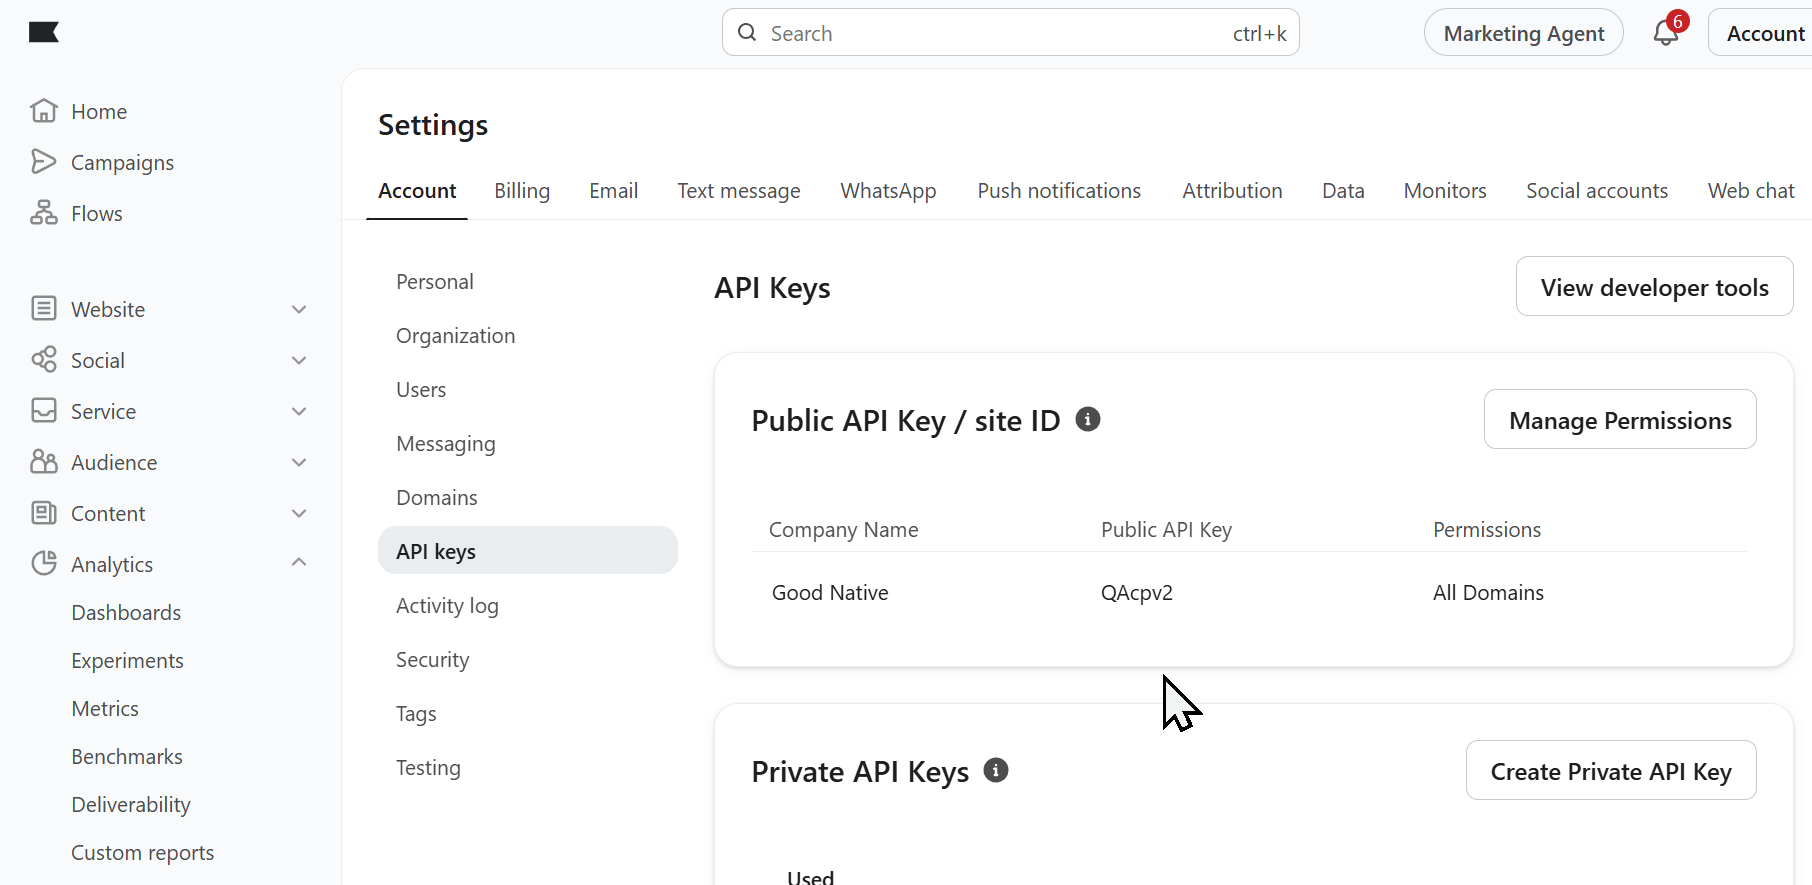The height and width of the screenshot is (885, 1812).
Task: Expand the Audience menu chevron
Action: (299, 462)
